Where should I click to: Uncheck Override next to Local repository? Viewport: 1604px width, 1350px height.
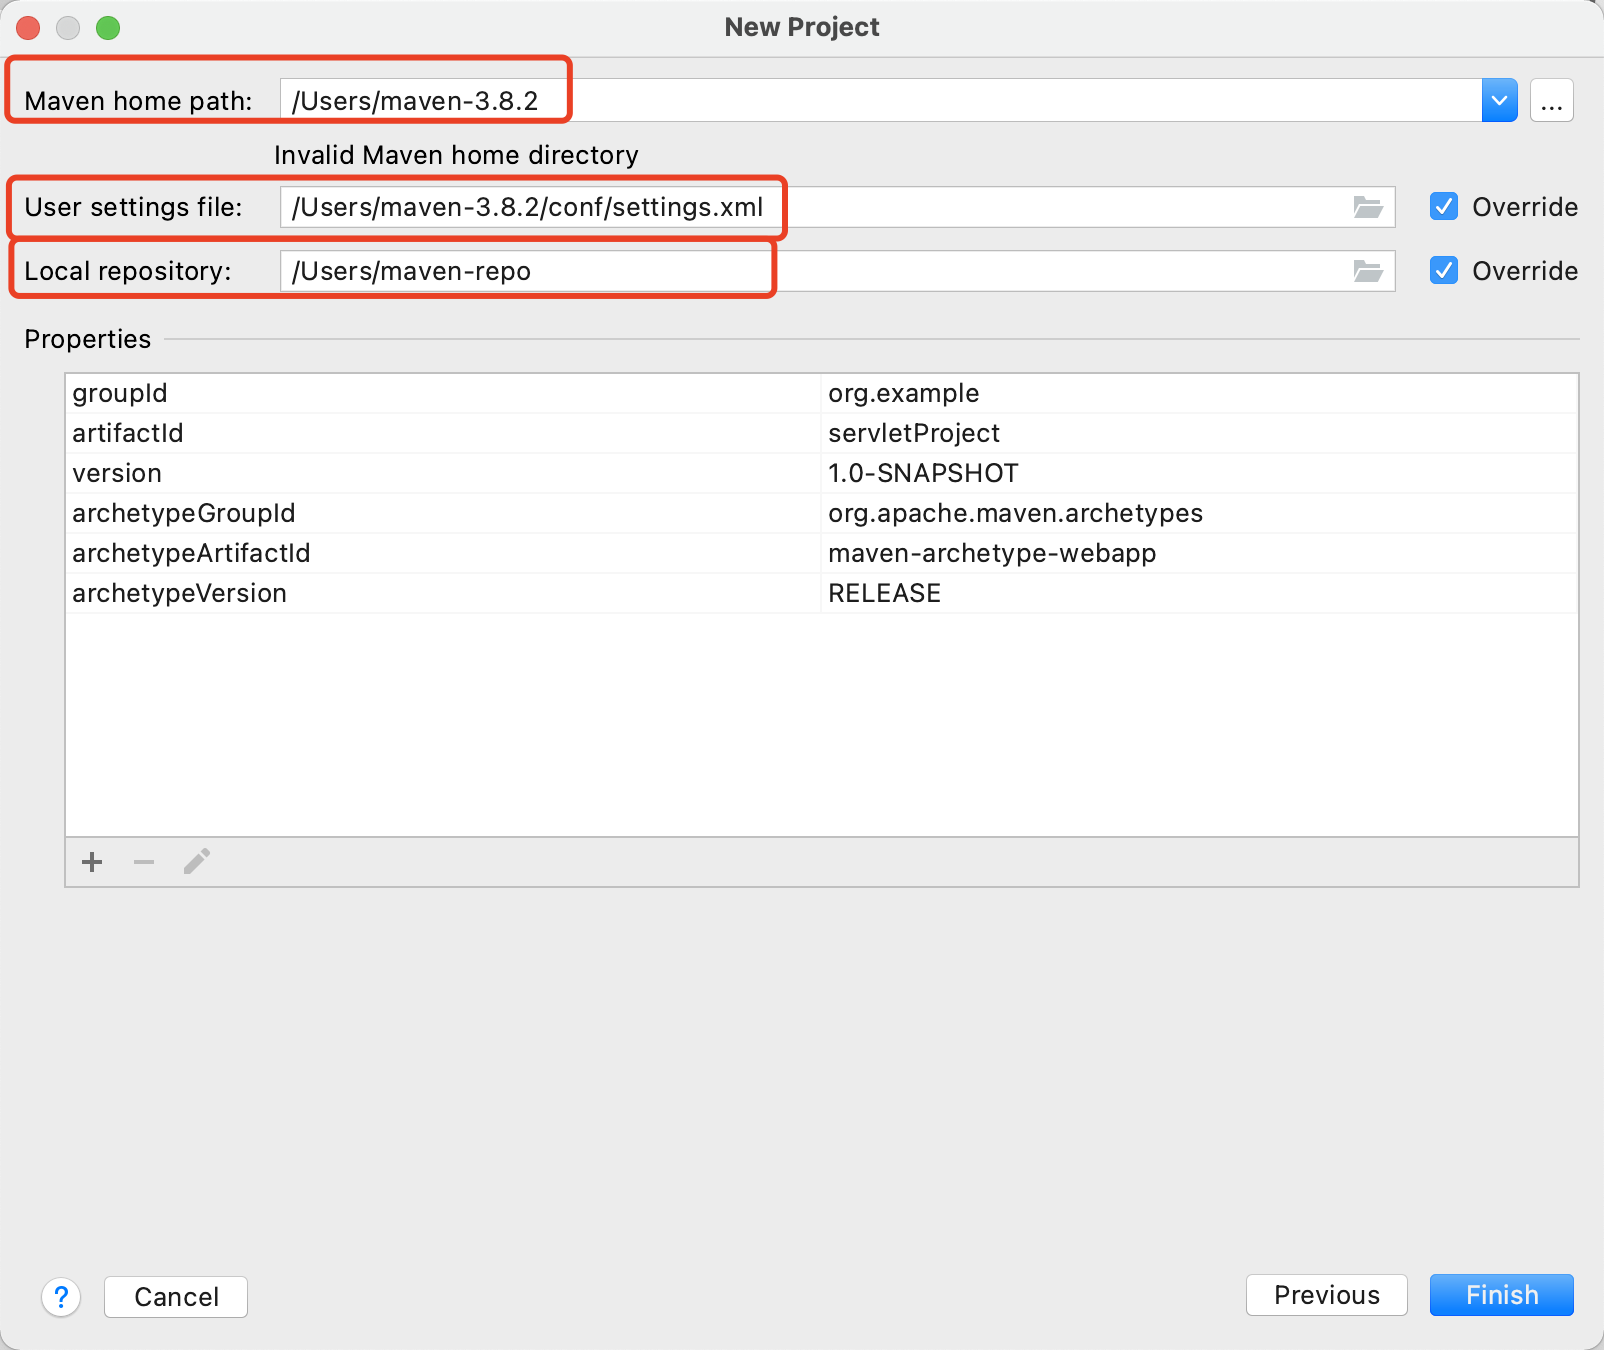1443,270
